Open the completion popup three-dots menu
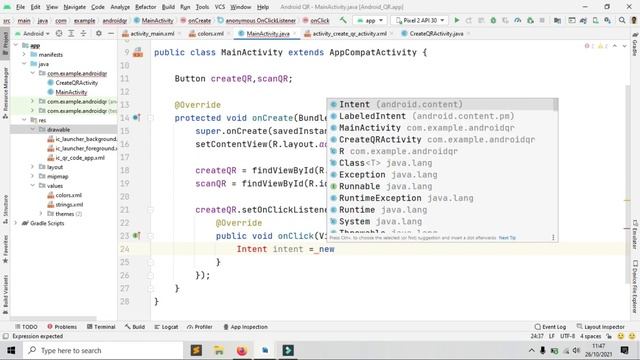The width and height of the screenshot is (640, 360). coord(553,237)
